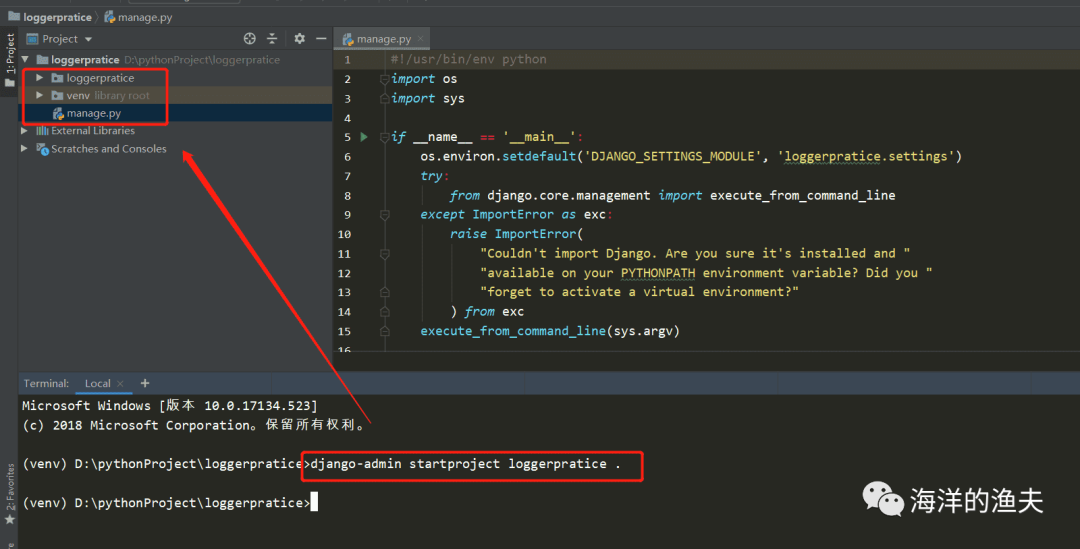Click the django-admin startproject command text
The height and width of the screenshot is (549, 1080).
(465, 464)
